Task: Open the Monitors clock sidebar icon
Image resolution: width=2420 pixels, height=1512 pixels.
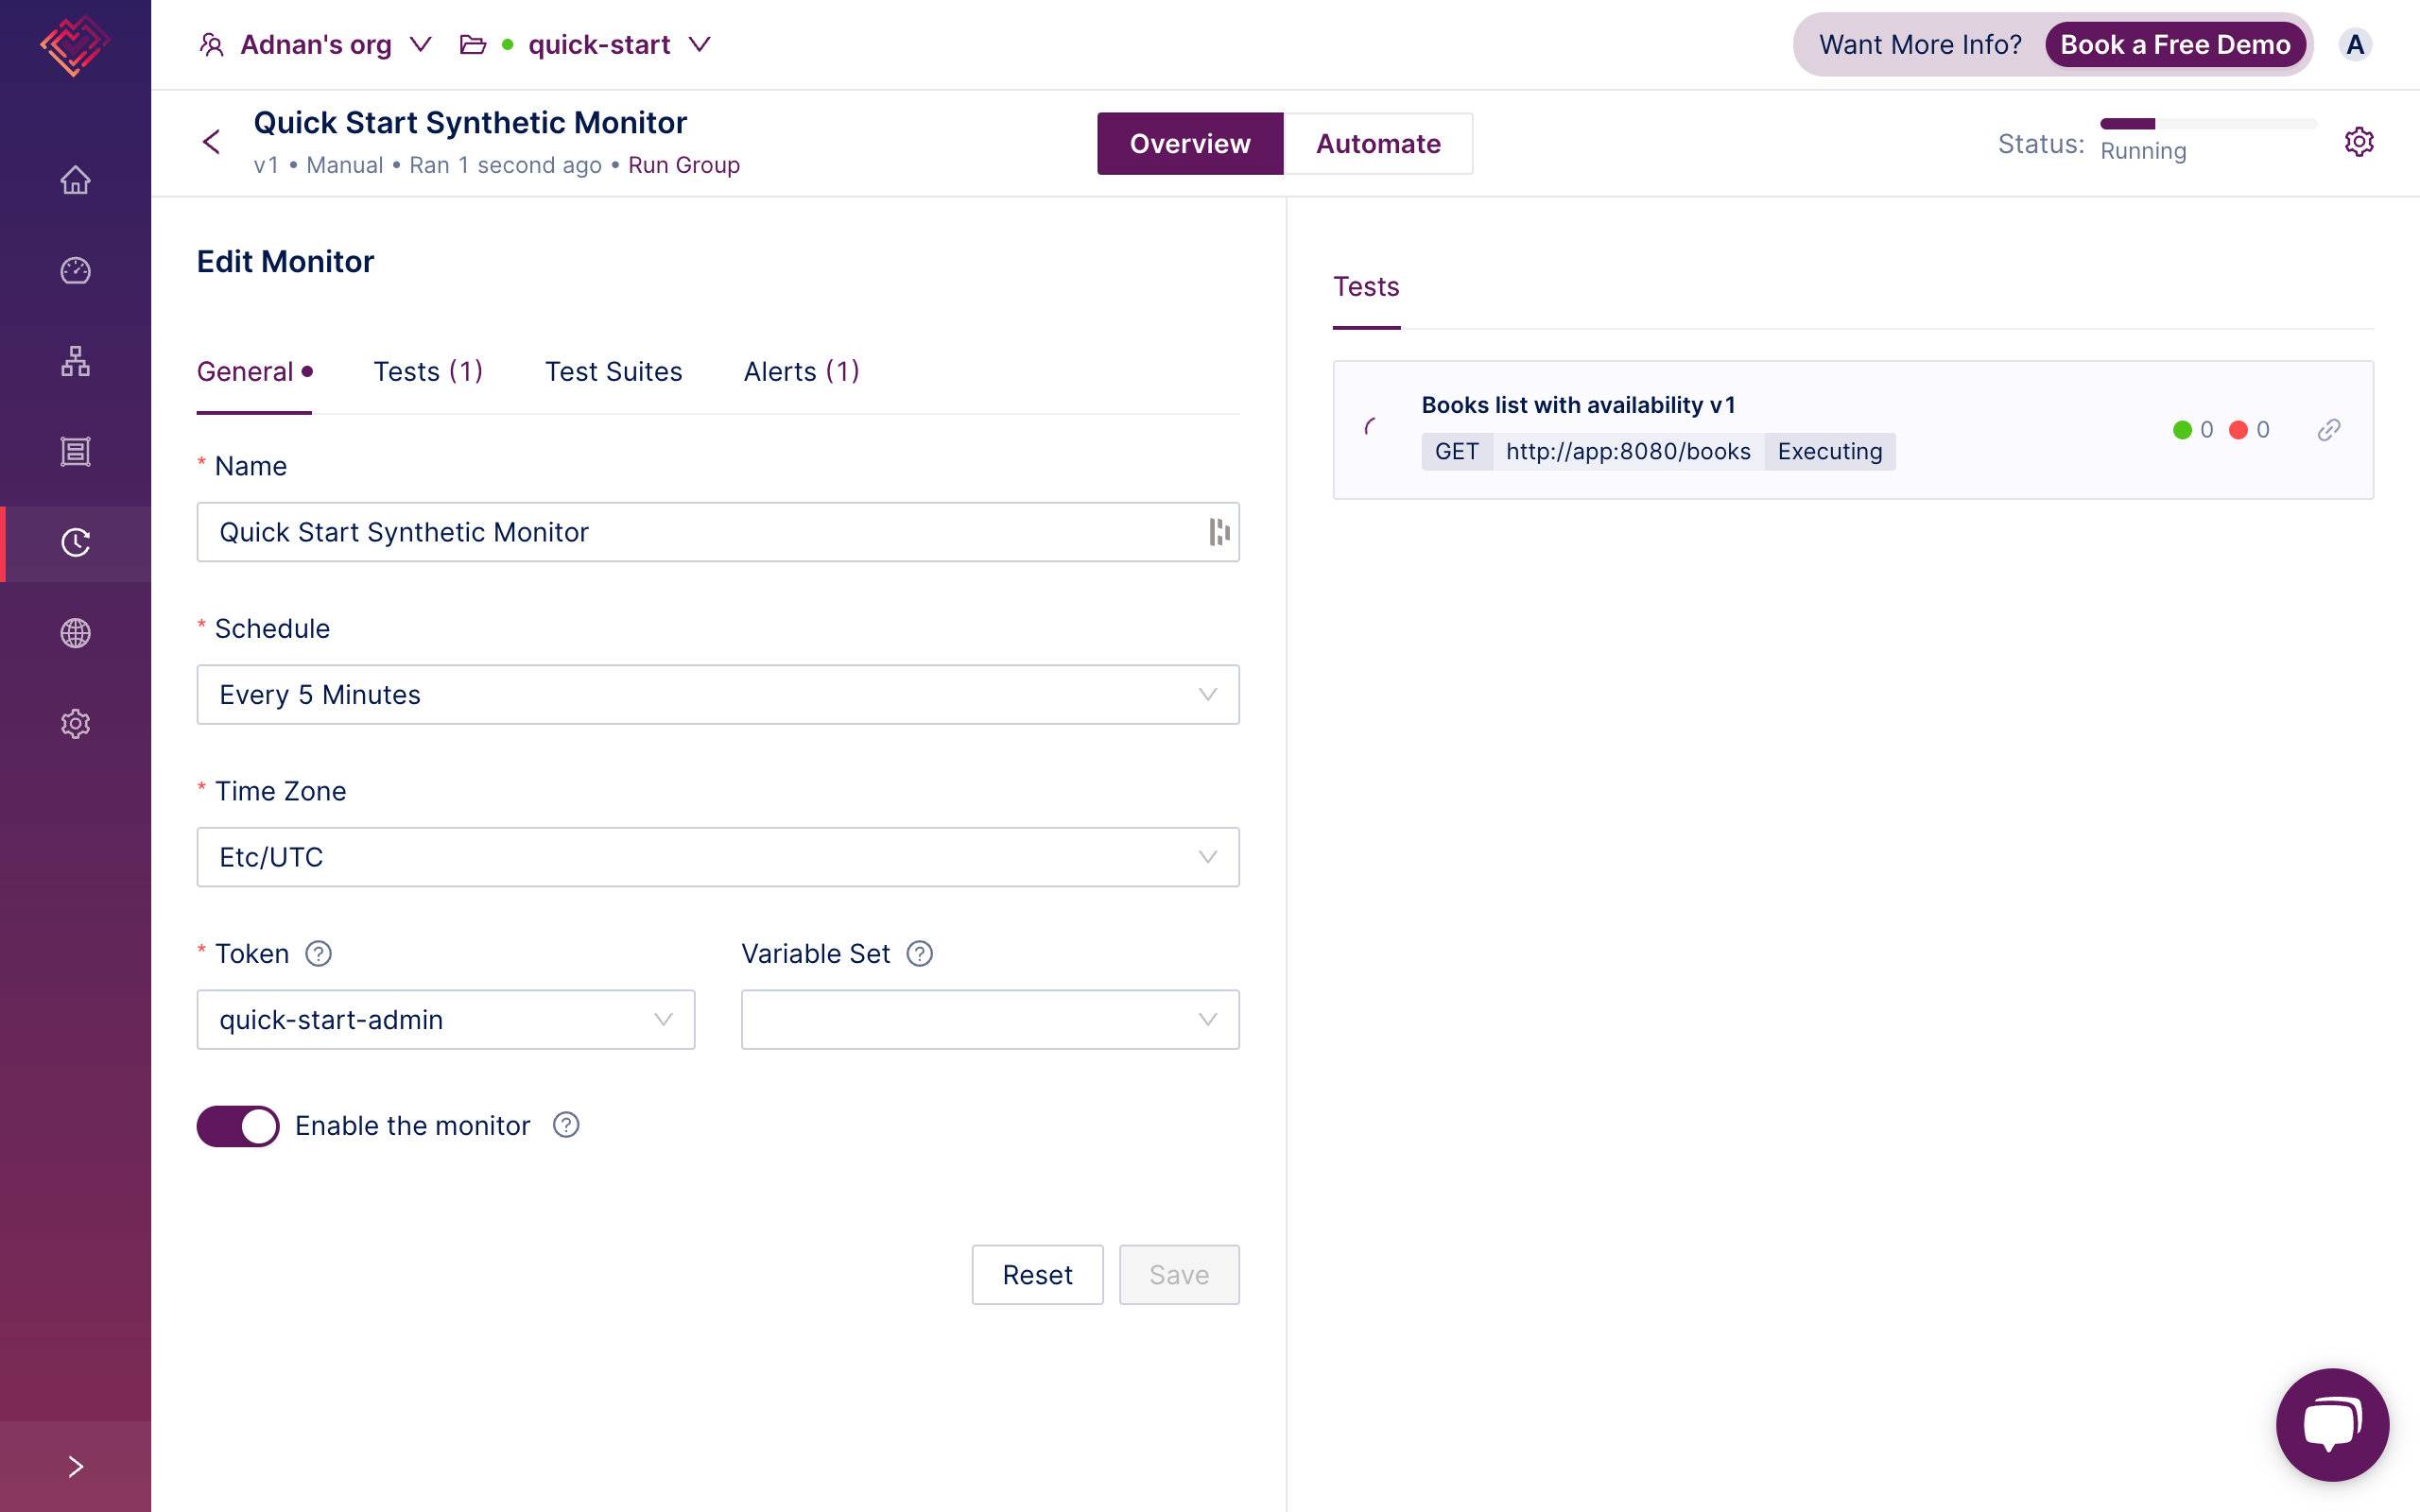Action: (x=75, y=543)
